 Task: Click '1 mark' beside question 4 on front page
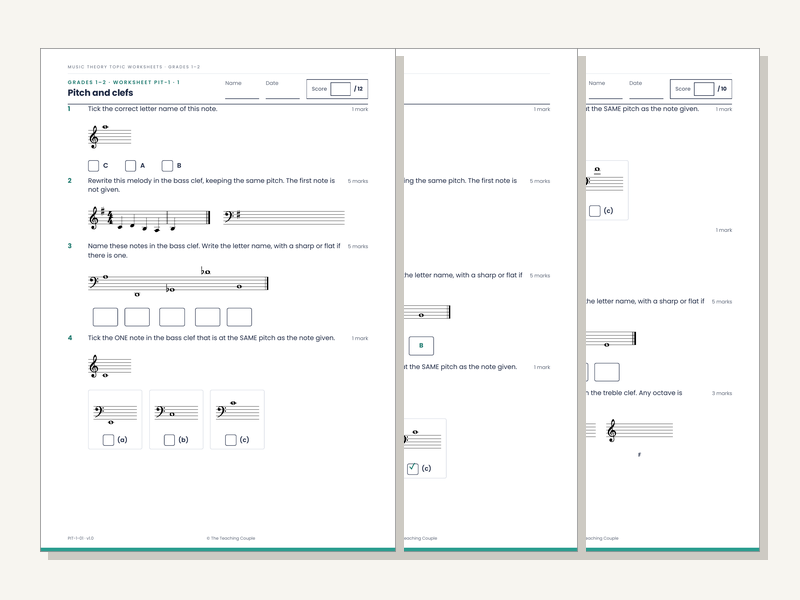(360, 338)
